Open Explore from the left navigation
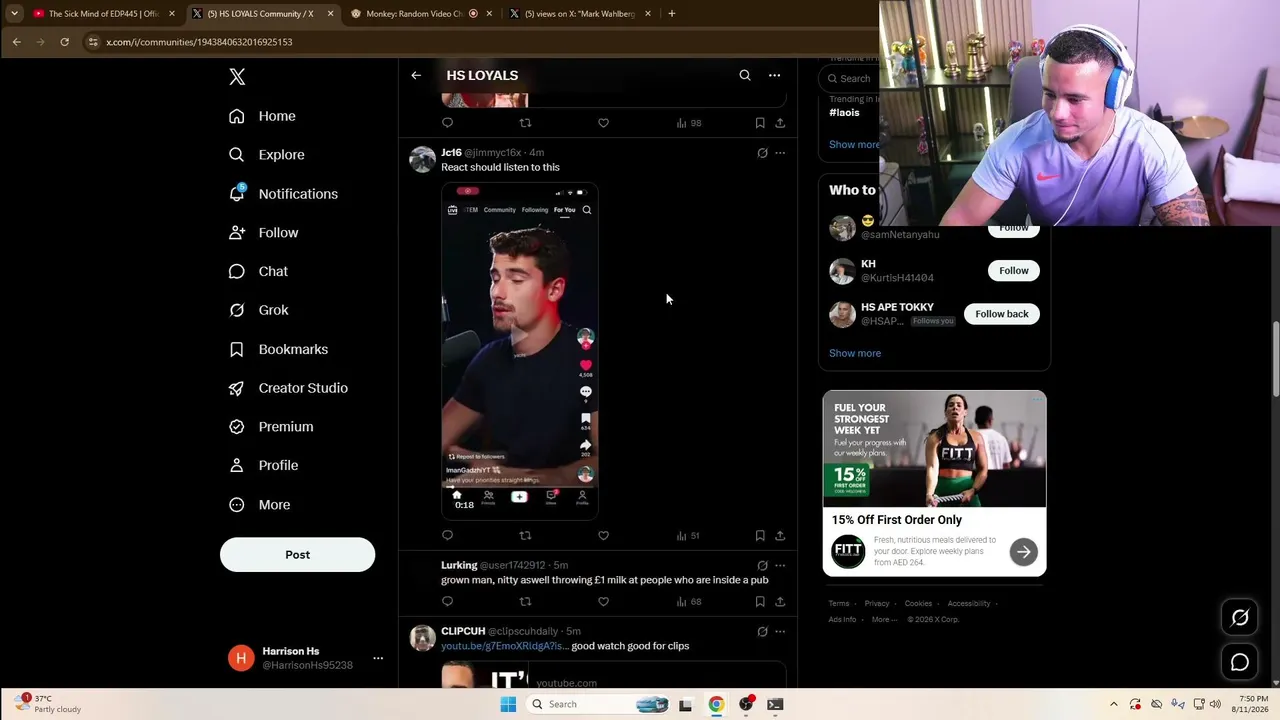This screenshot has width=1280, height=720. point(266,155)
